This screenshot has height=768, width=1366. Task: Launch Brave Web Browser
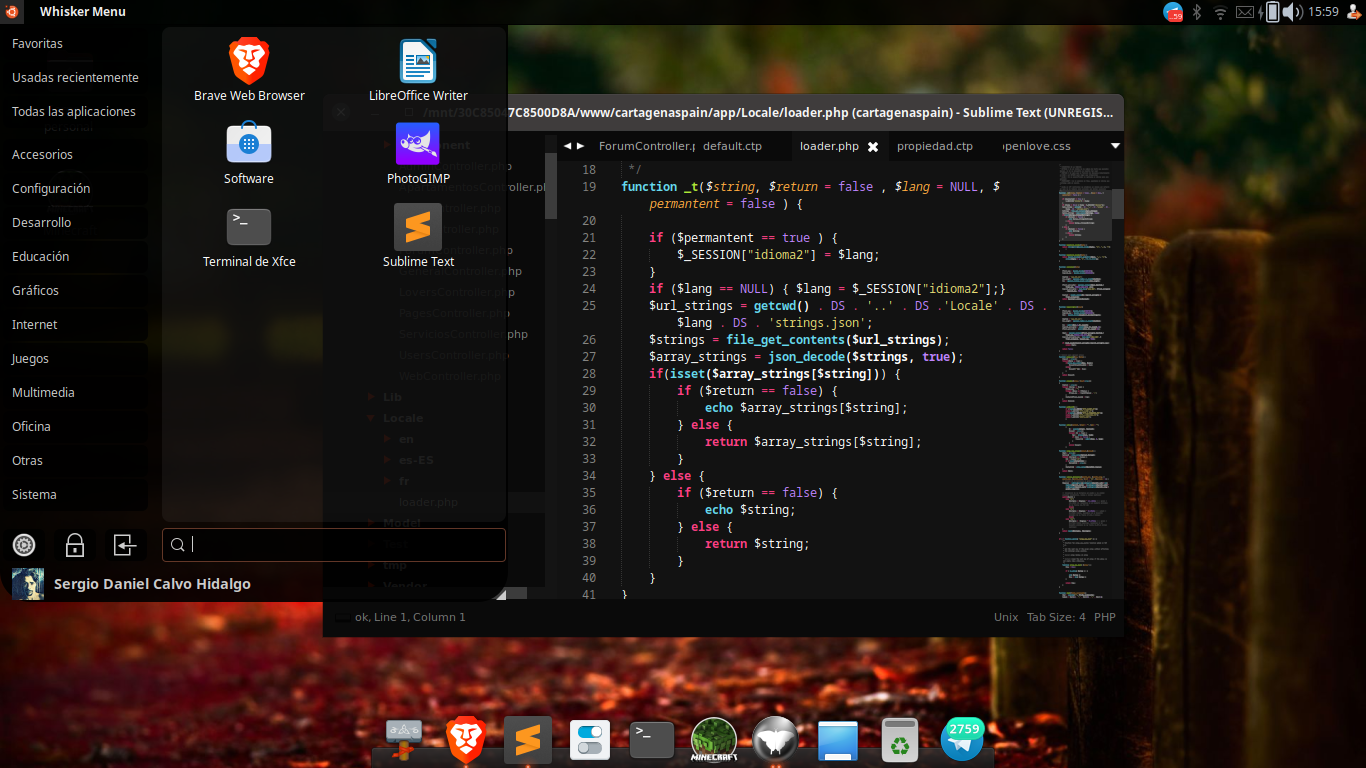tap(248, 60)
